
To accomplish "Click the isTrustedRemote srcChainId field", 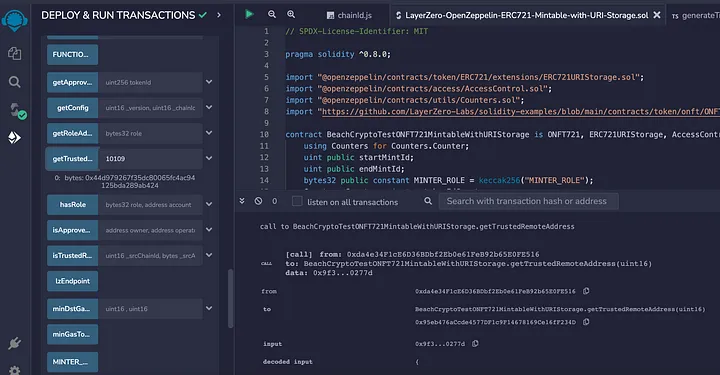I will point(150,256).
